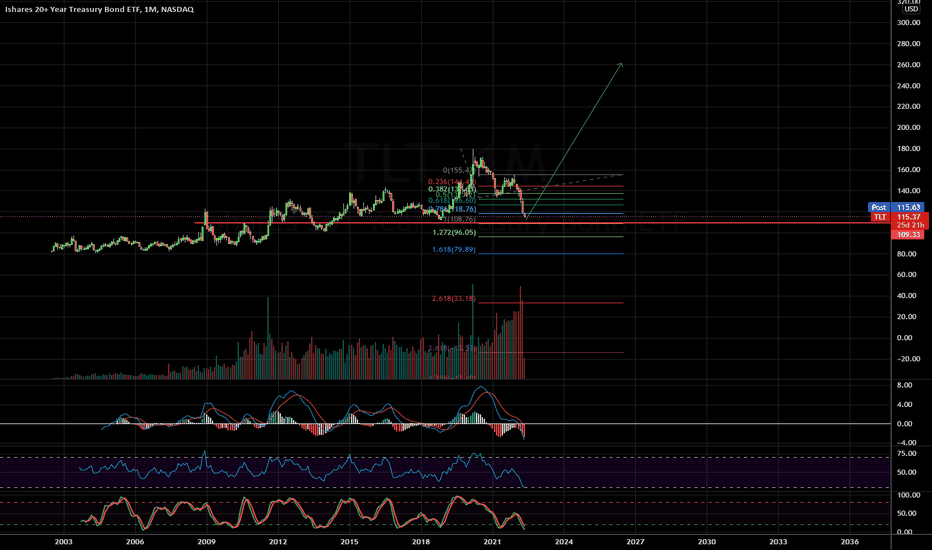Click the 75.00 RSI scale value
932x550 pixels.
(x=906, y=454)
